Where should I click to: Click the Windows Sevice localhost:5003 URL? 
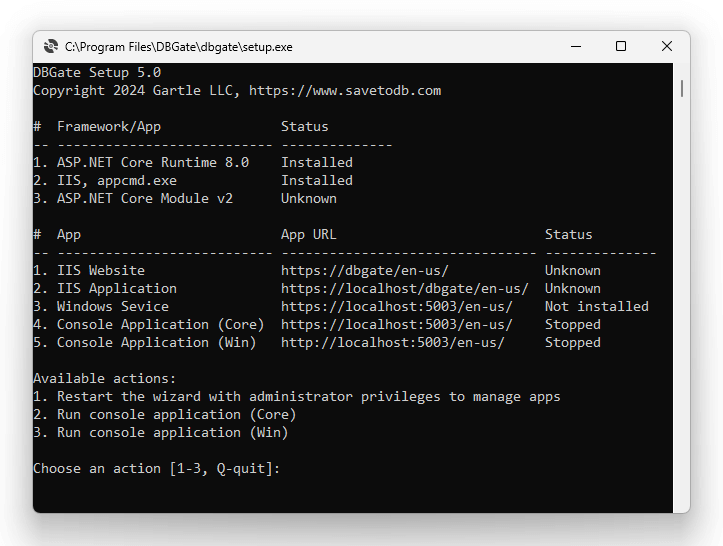397,307
